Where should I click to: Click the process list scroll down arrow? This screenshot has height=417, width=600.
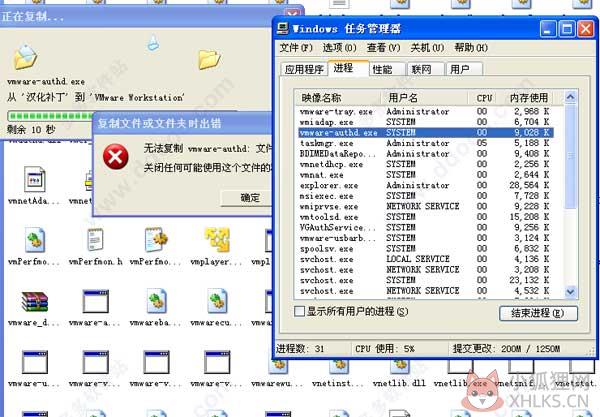click(x=570, y=292)
